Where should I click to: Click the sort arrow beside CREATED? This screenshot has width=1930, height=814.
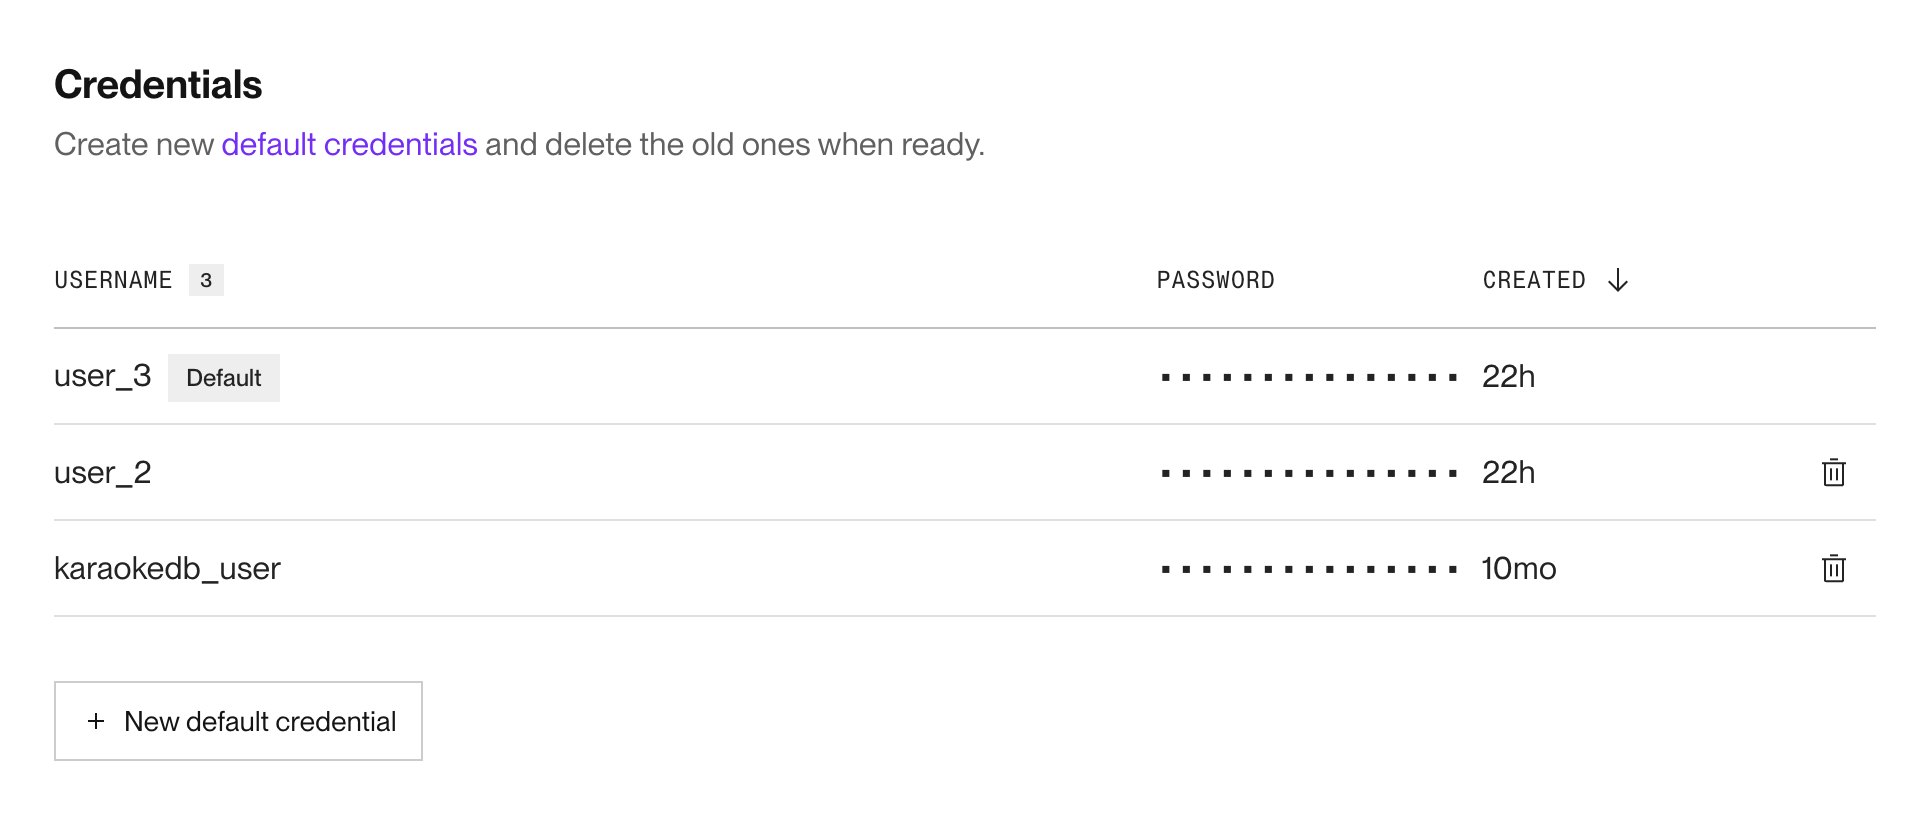click(1618, 280)
